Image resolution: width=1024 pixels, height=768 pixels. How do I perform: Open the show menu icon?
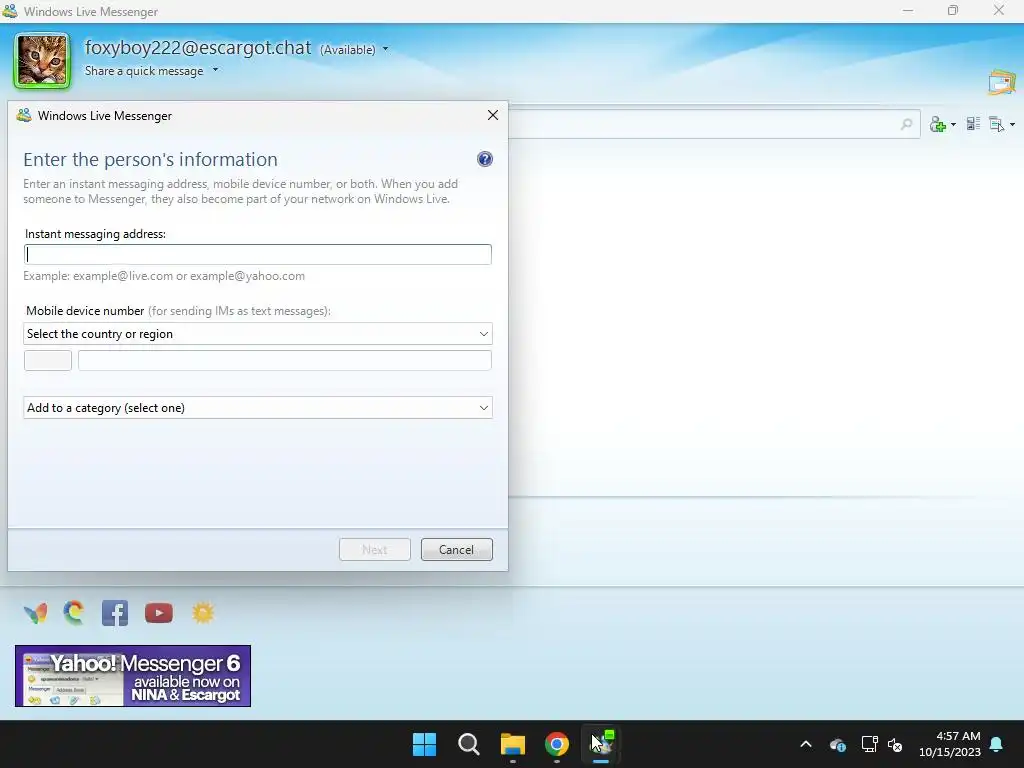997,124
